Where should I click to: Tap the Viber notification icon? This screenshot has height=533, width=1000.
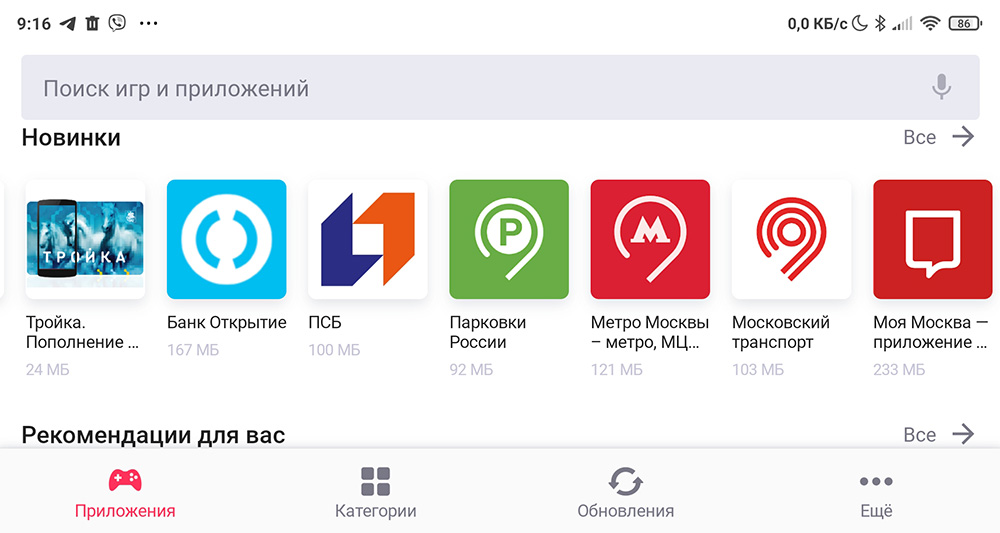117,24
